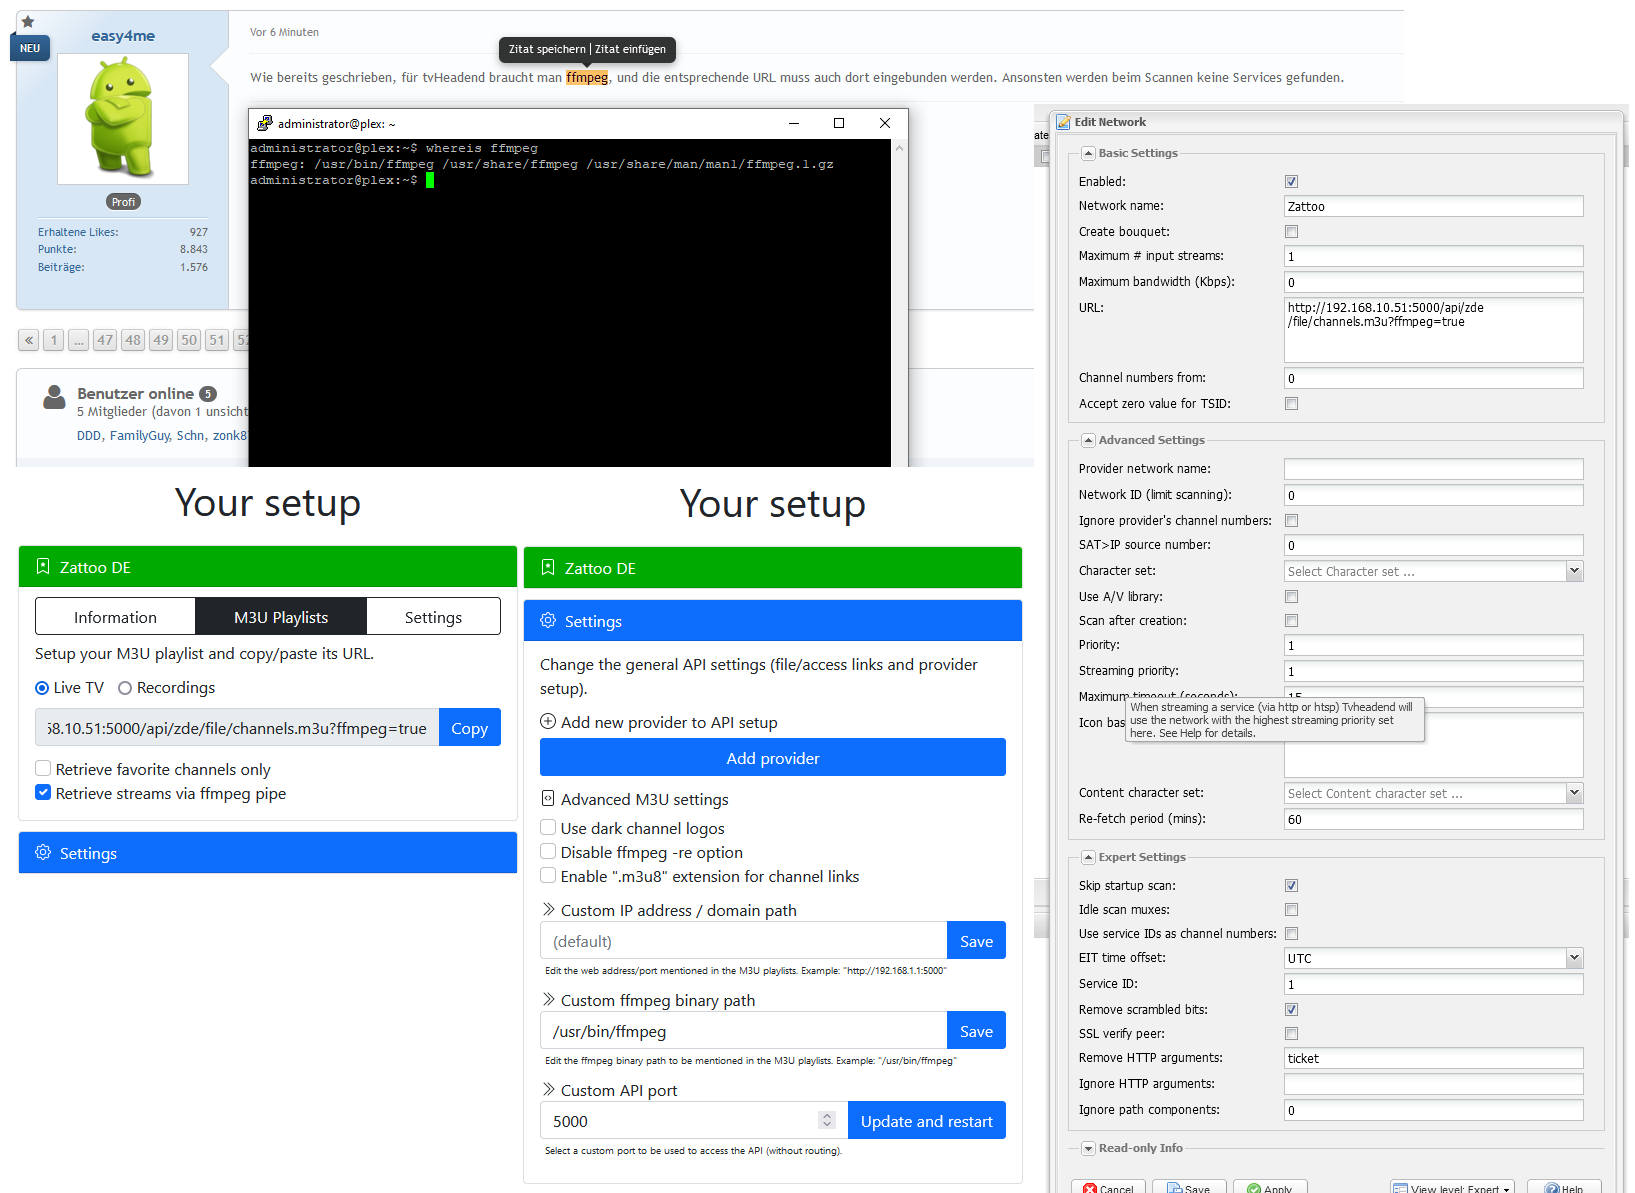Click the Copy button beside the M3U URL
Screen dimensions: 1635x1193
pos(469,728)
